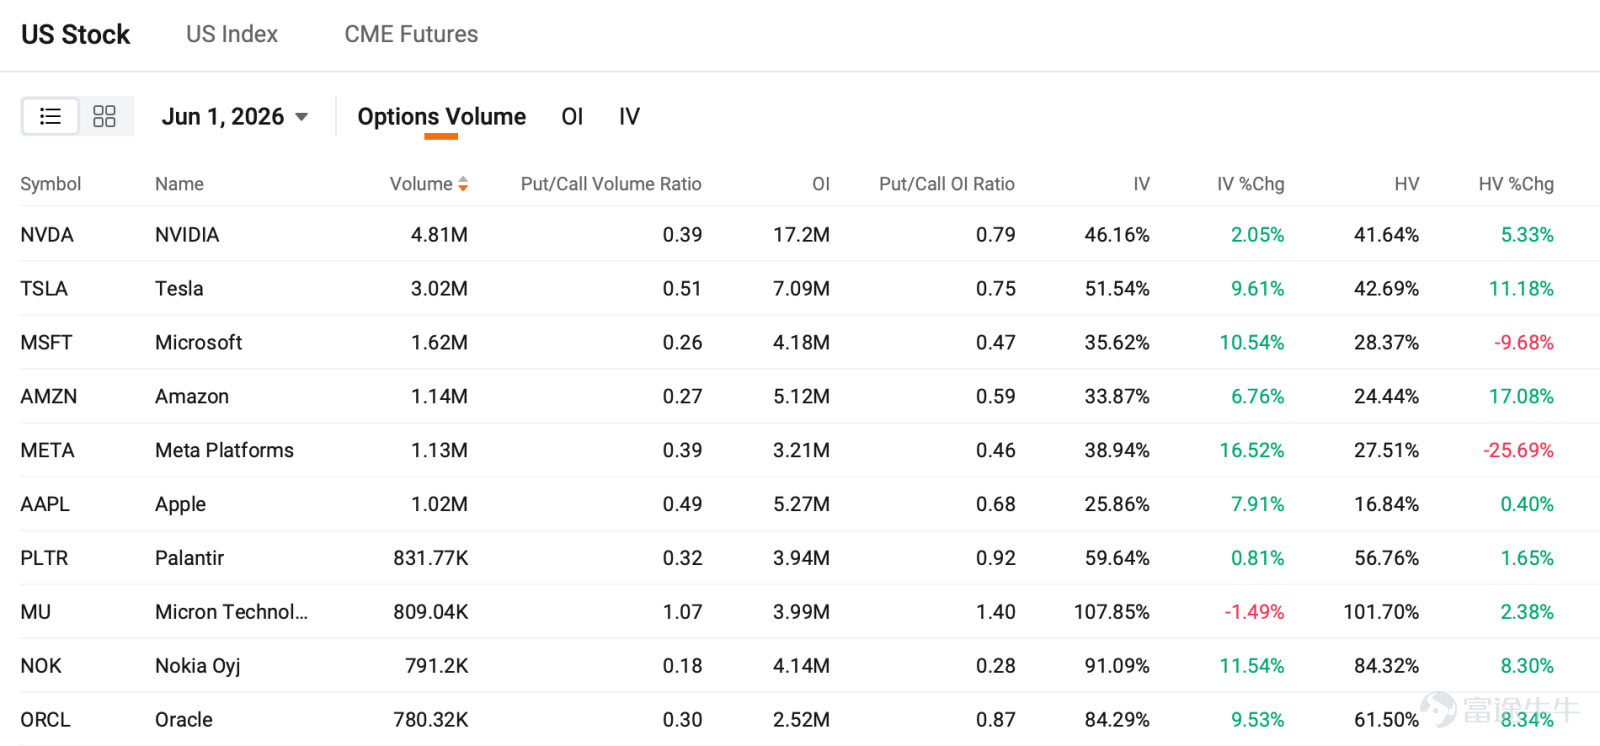Viewport: 1600px width, 746px height.
Task: Sort by the HV column header
Action: [x=1407, y=184]
